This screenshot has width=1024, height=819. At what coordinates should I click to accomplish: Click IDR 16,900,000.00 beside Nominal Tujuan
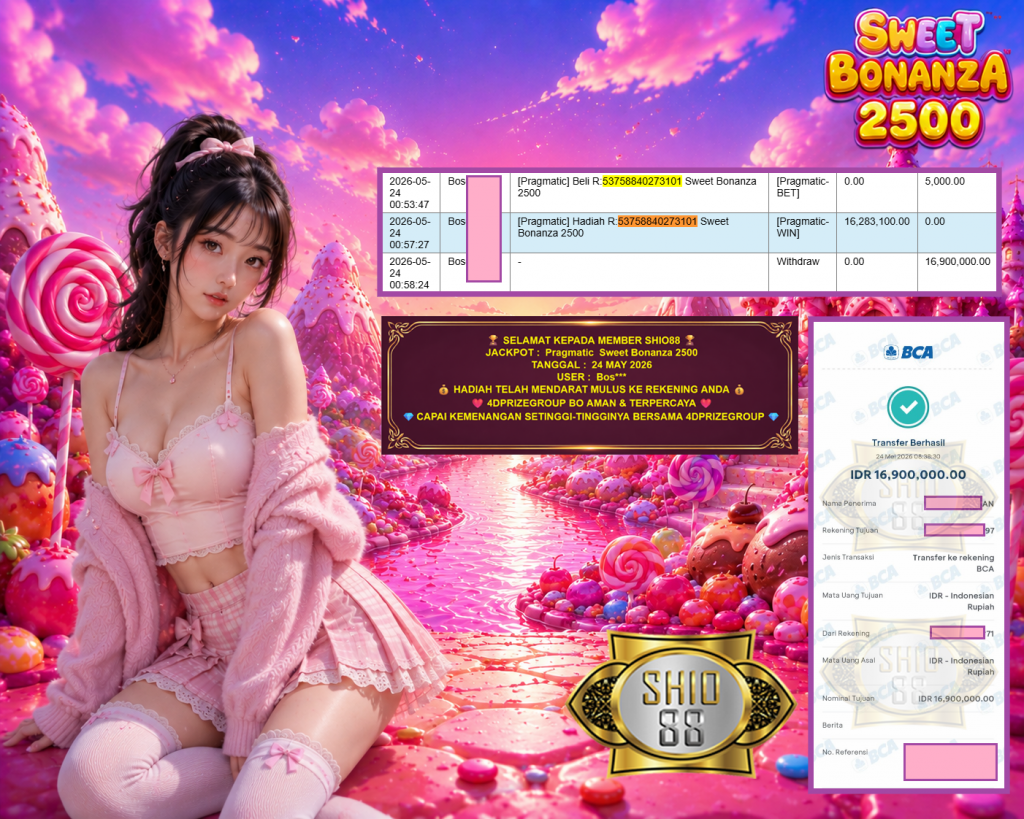pyautogui.click(x=956, y=699)
